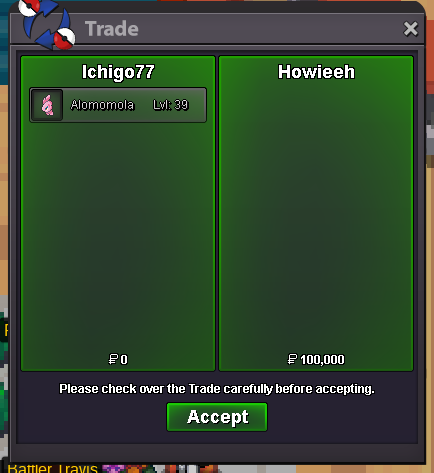Click the Alomomola name label
The image size is (434, 473).
pos(102,105)
